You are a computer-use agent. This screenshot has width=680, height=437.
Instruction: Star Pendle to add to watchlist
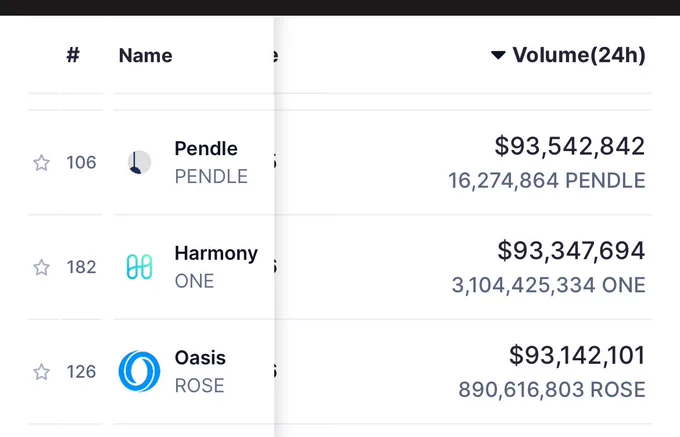42,163
